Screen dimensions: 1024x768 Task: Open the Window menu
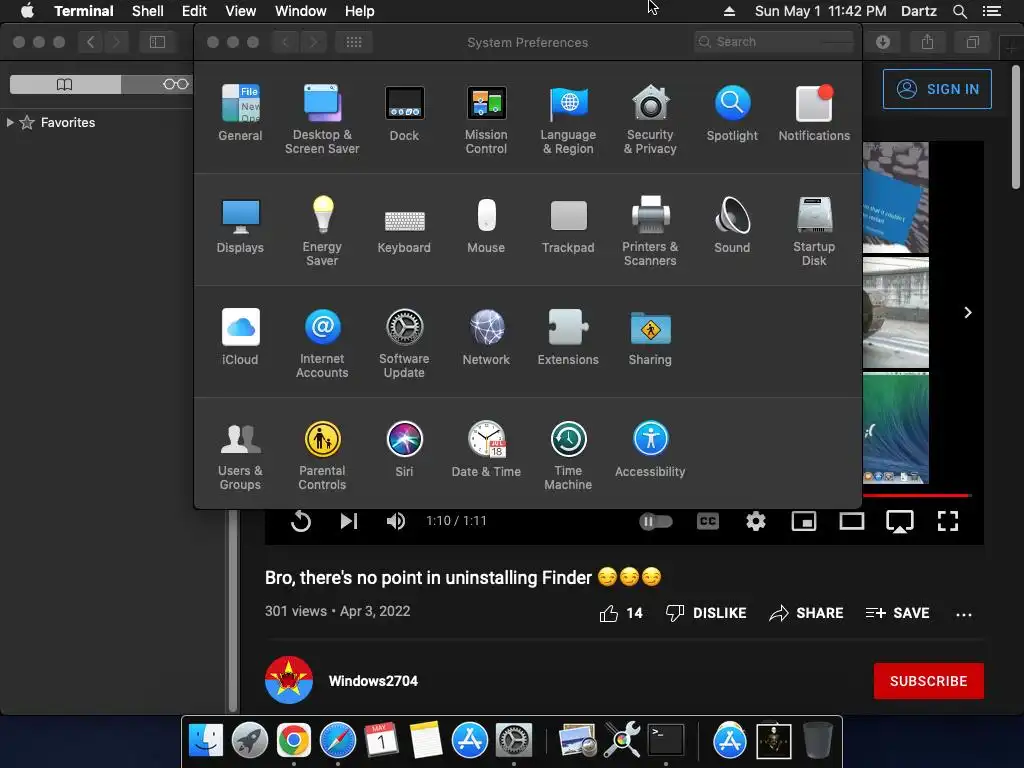click(x=300, y=11)
